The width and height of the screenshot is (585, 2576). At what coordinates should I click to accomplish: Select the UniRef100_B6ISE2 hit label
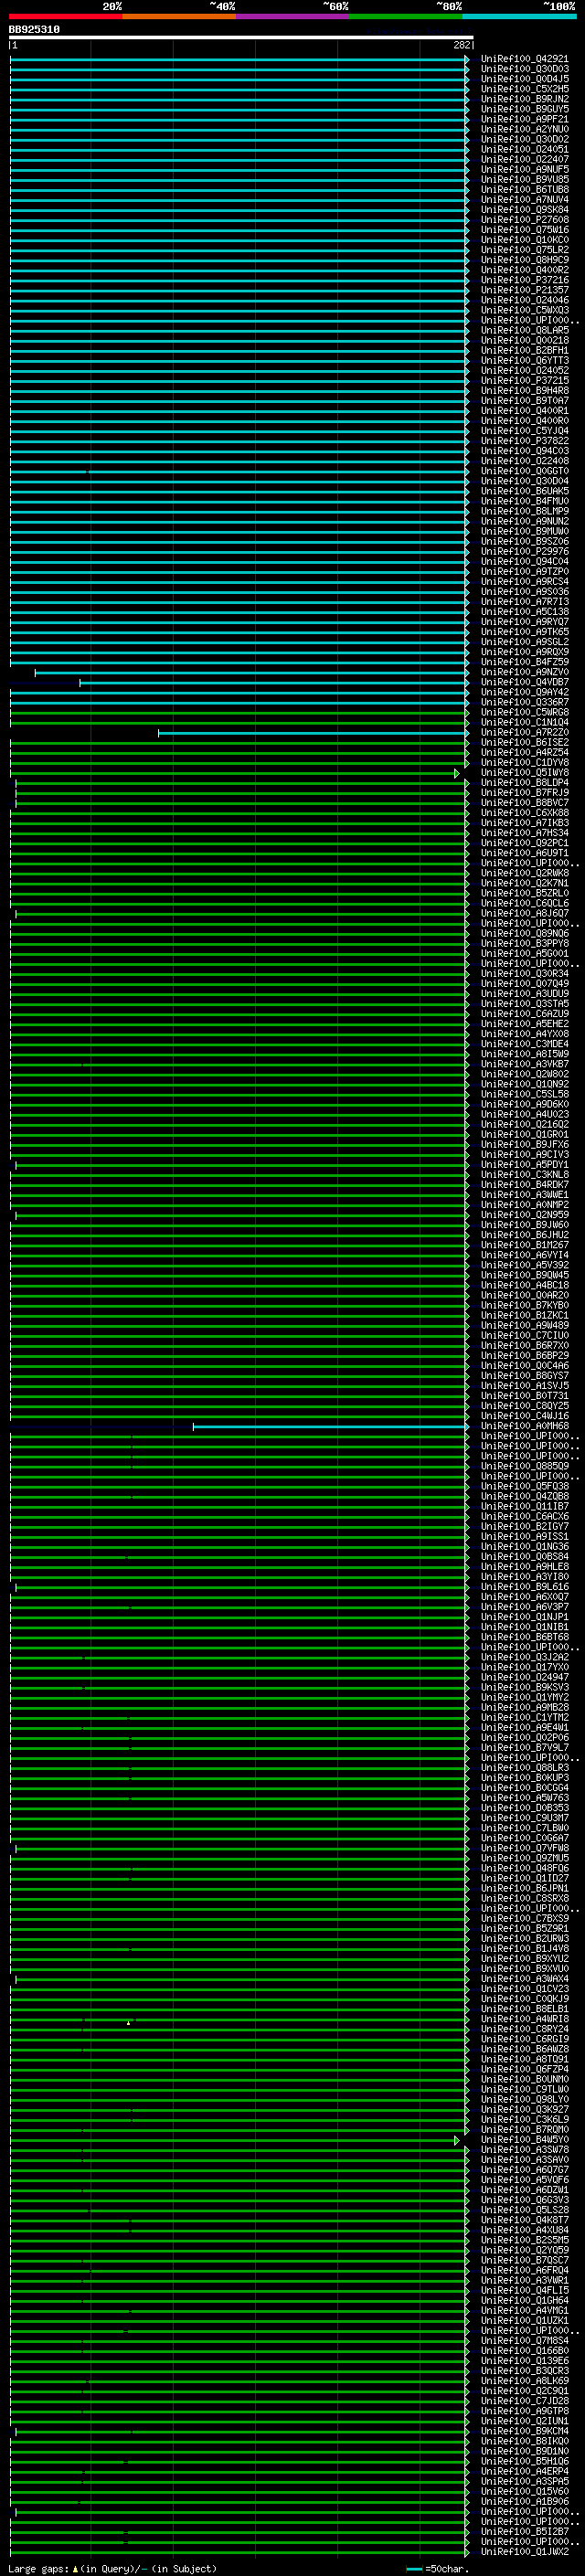pos(525,742)
